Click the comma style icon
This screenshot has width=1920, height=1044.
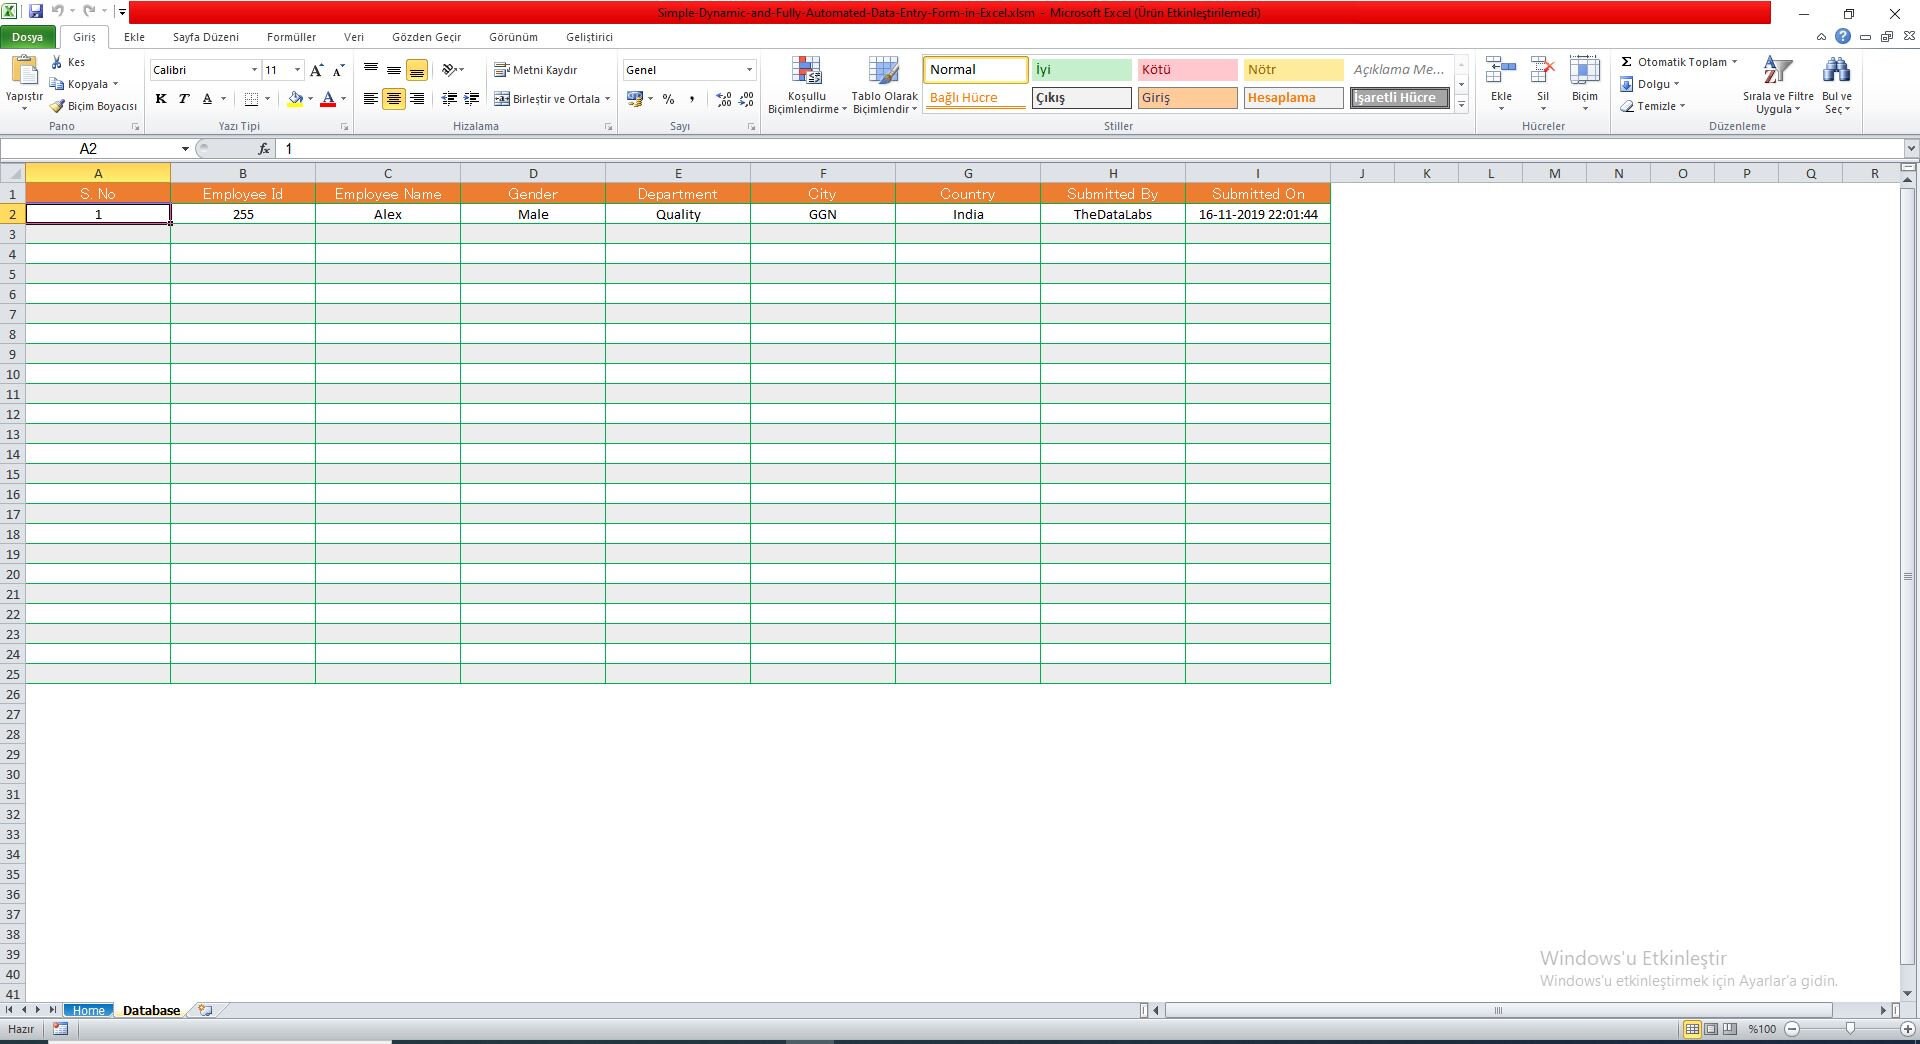pyautogui.click(x=691, y=99)
